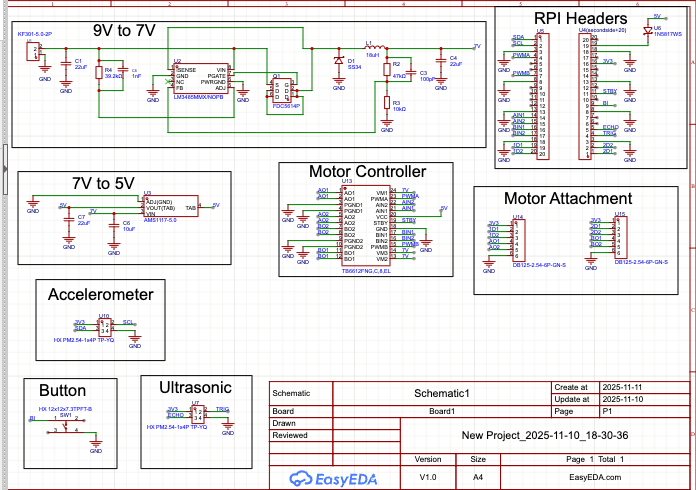Click the KF301 input connector symbol
This screenshot has width=696, height=490.
pos(33,50)
